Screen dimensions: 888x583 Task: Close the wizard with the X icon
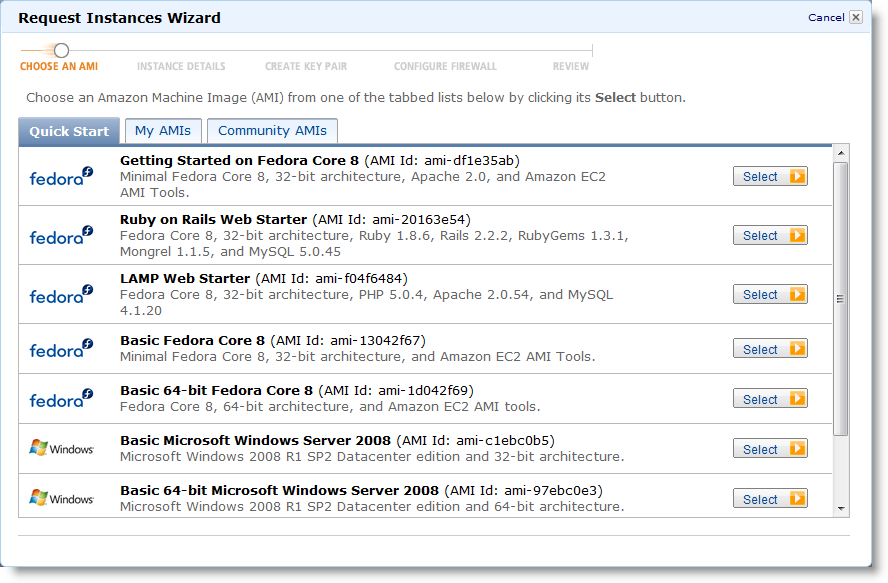pyautogui.click(x=856, y=17)
